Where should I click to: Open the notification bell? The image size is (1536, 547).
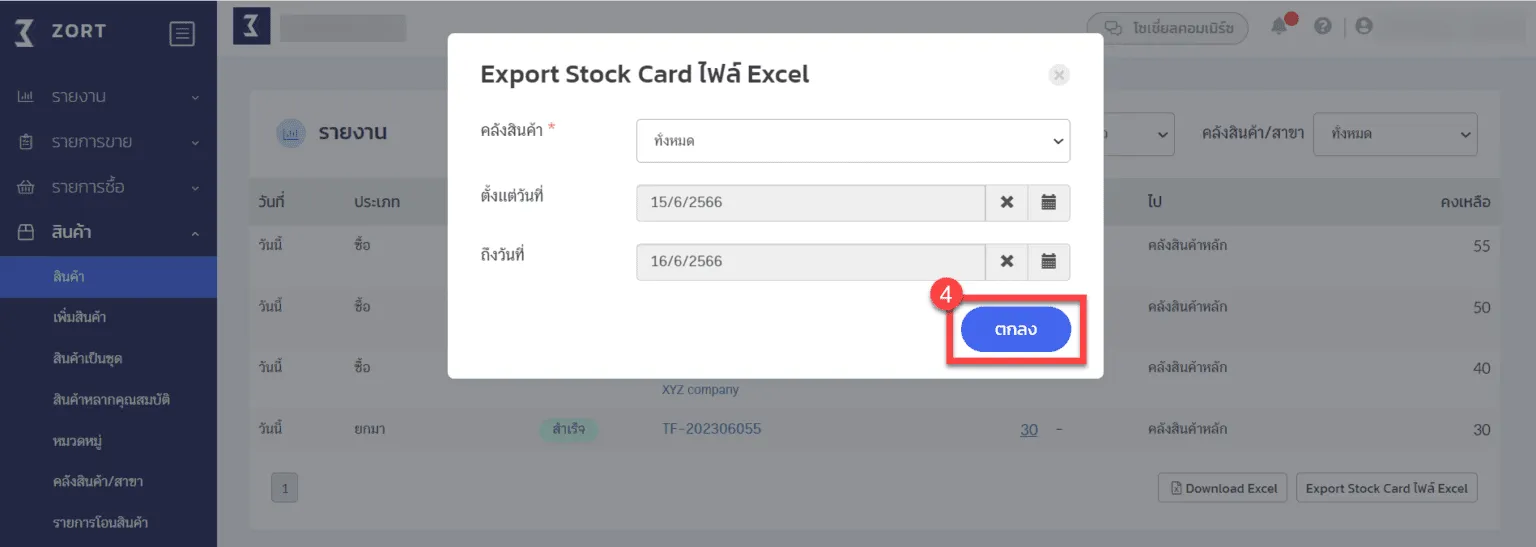[1280, 27]
